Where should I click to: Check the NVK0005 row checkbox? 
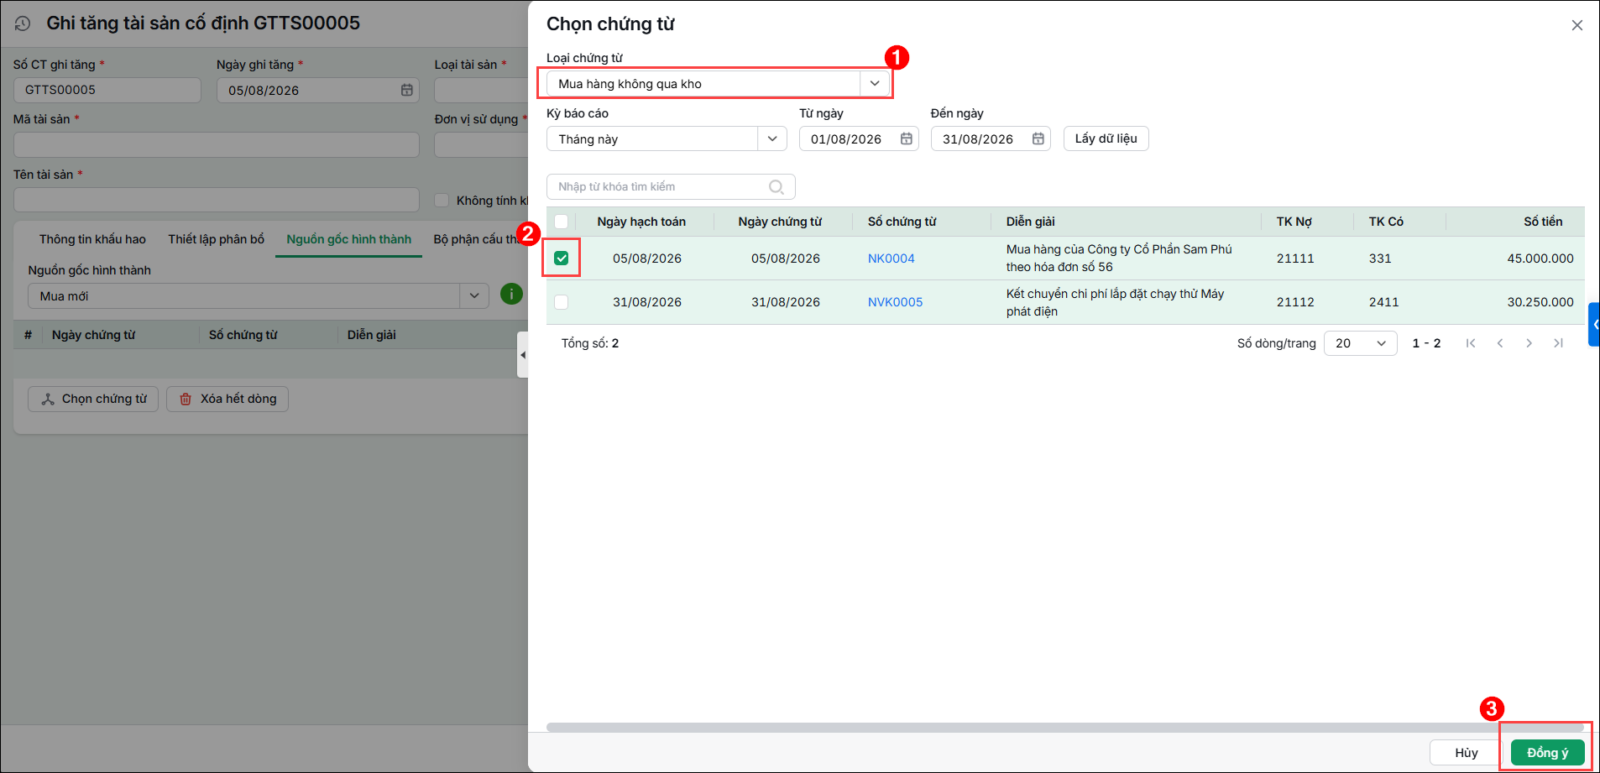click(561, 302)
